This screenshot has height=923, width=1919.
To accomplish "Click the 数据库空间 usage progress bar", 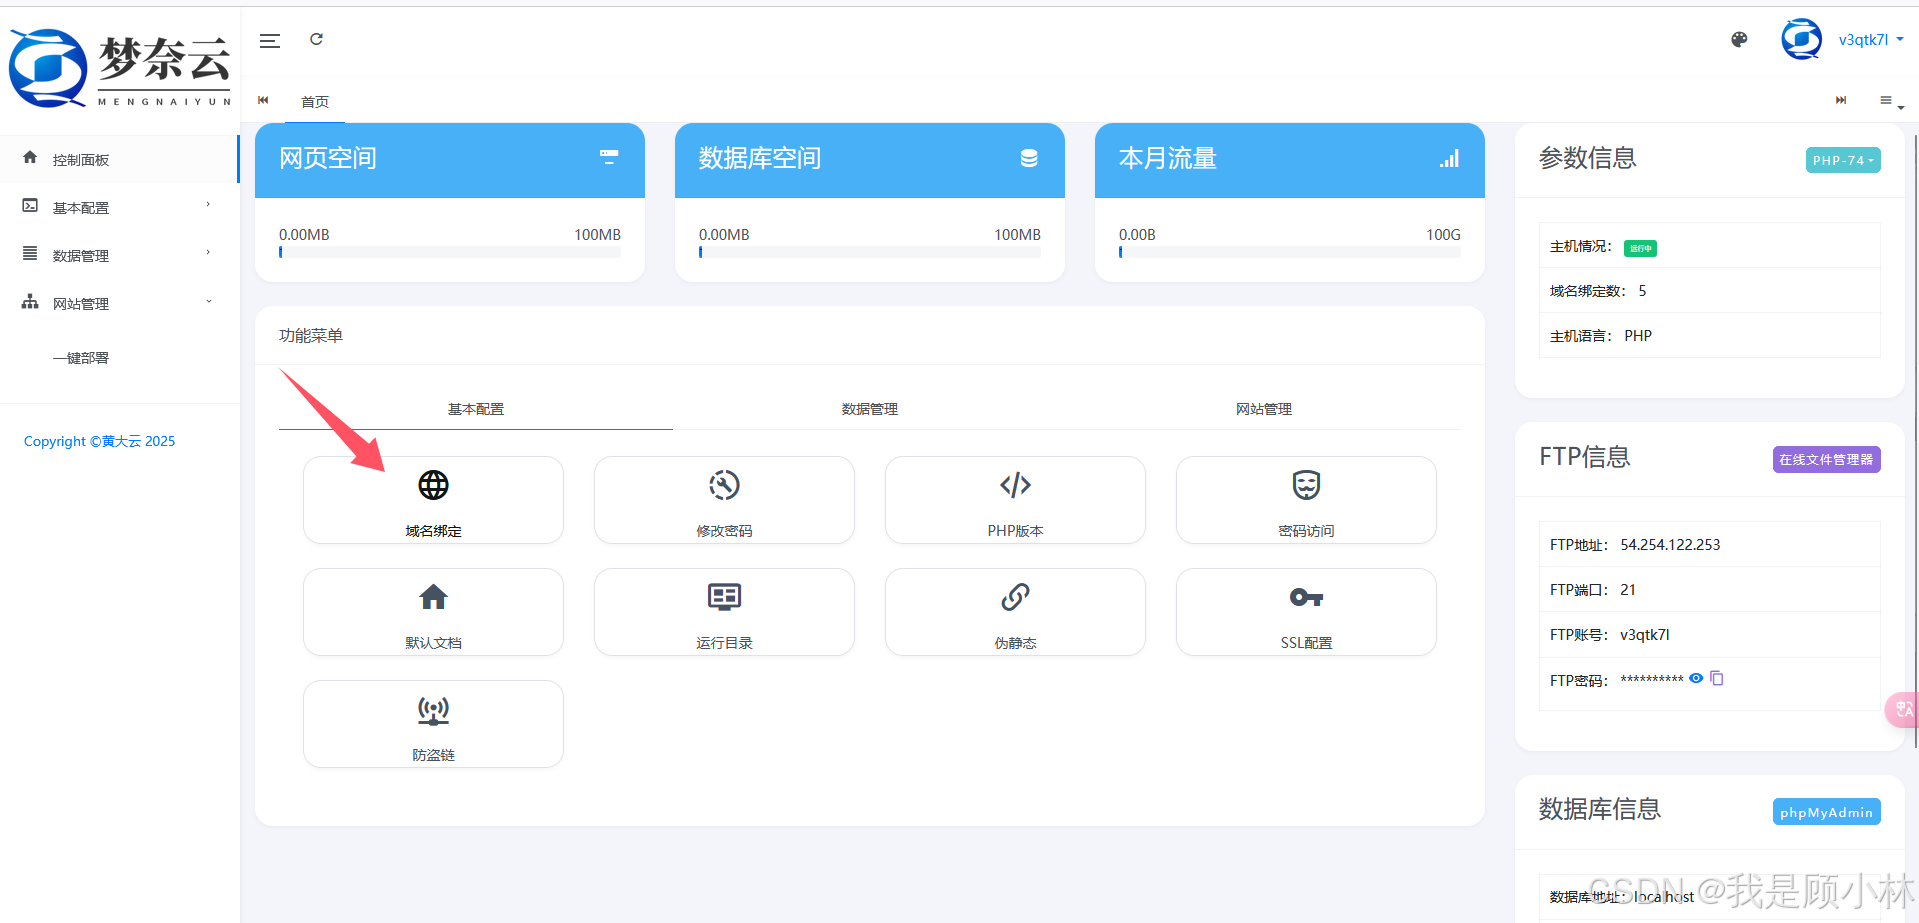I will 870,252.
